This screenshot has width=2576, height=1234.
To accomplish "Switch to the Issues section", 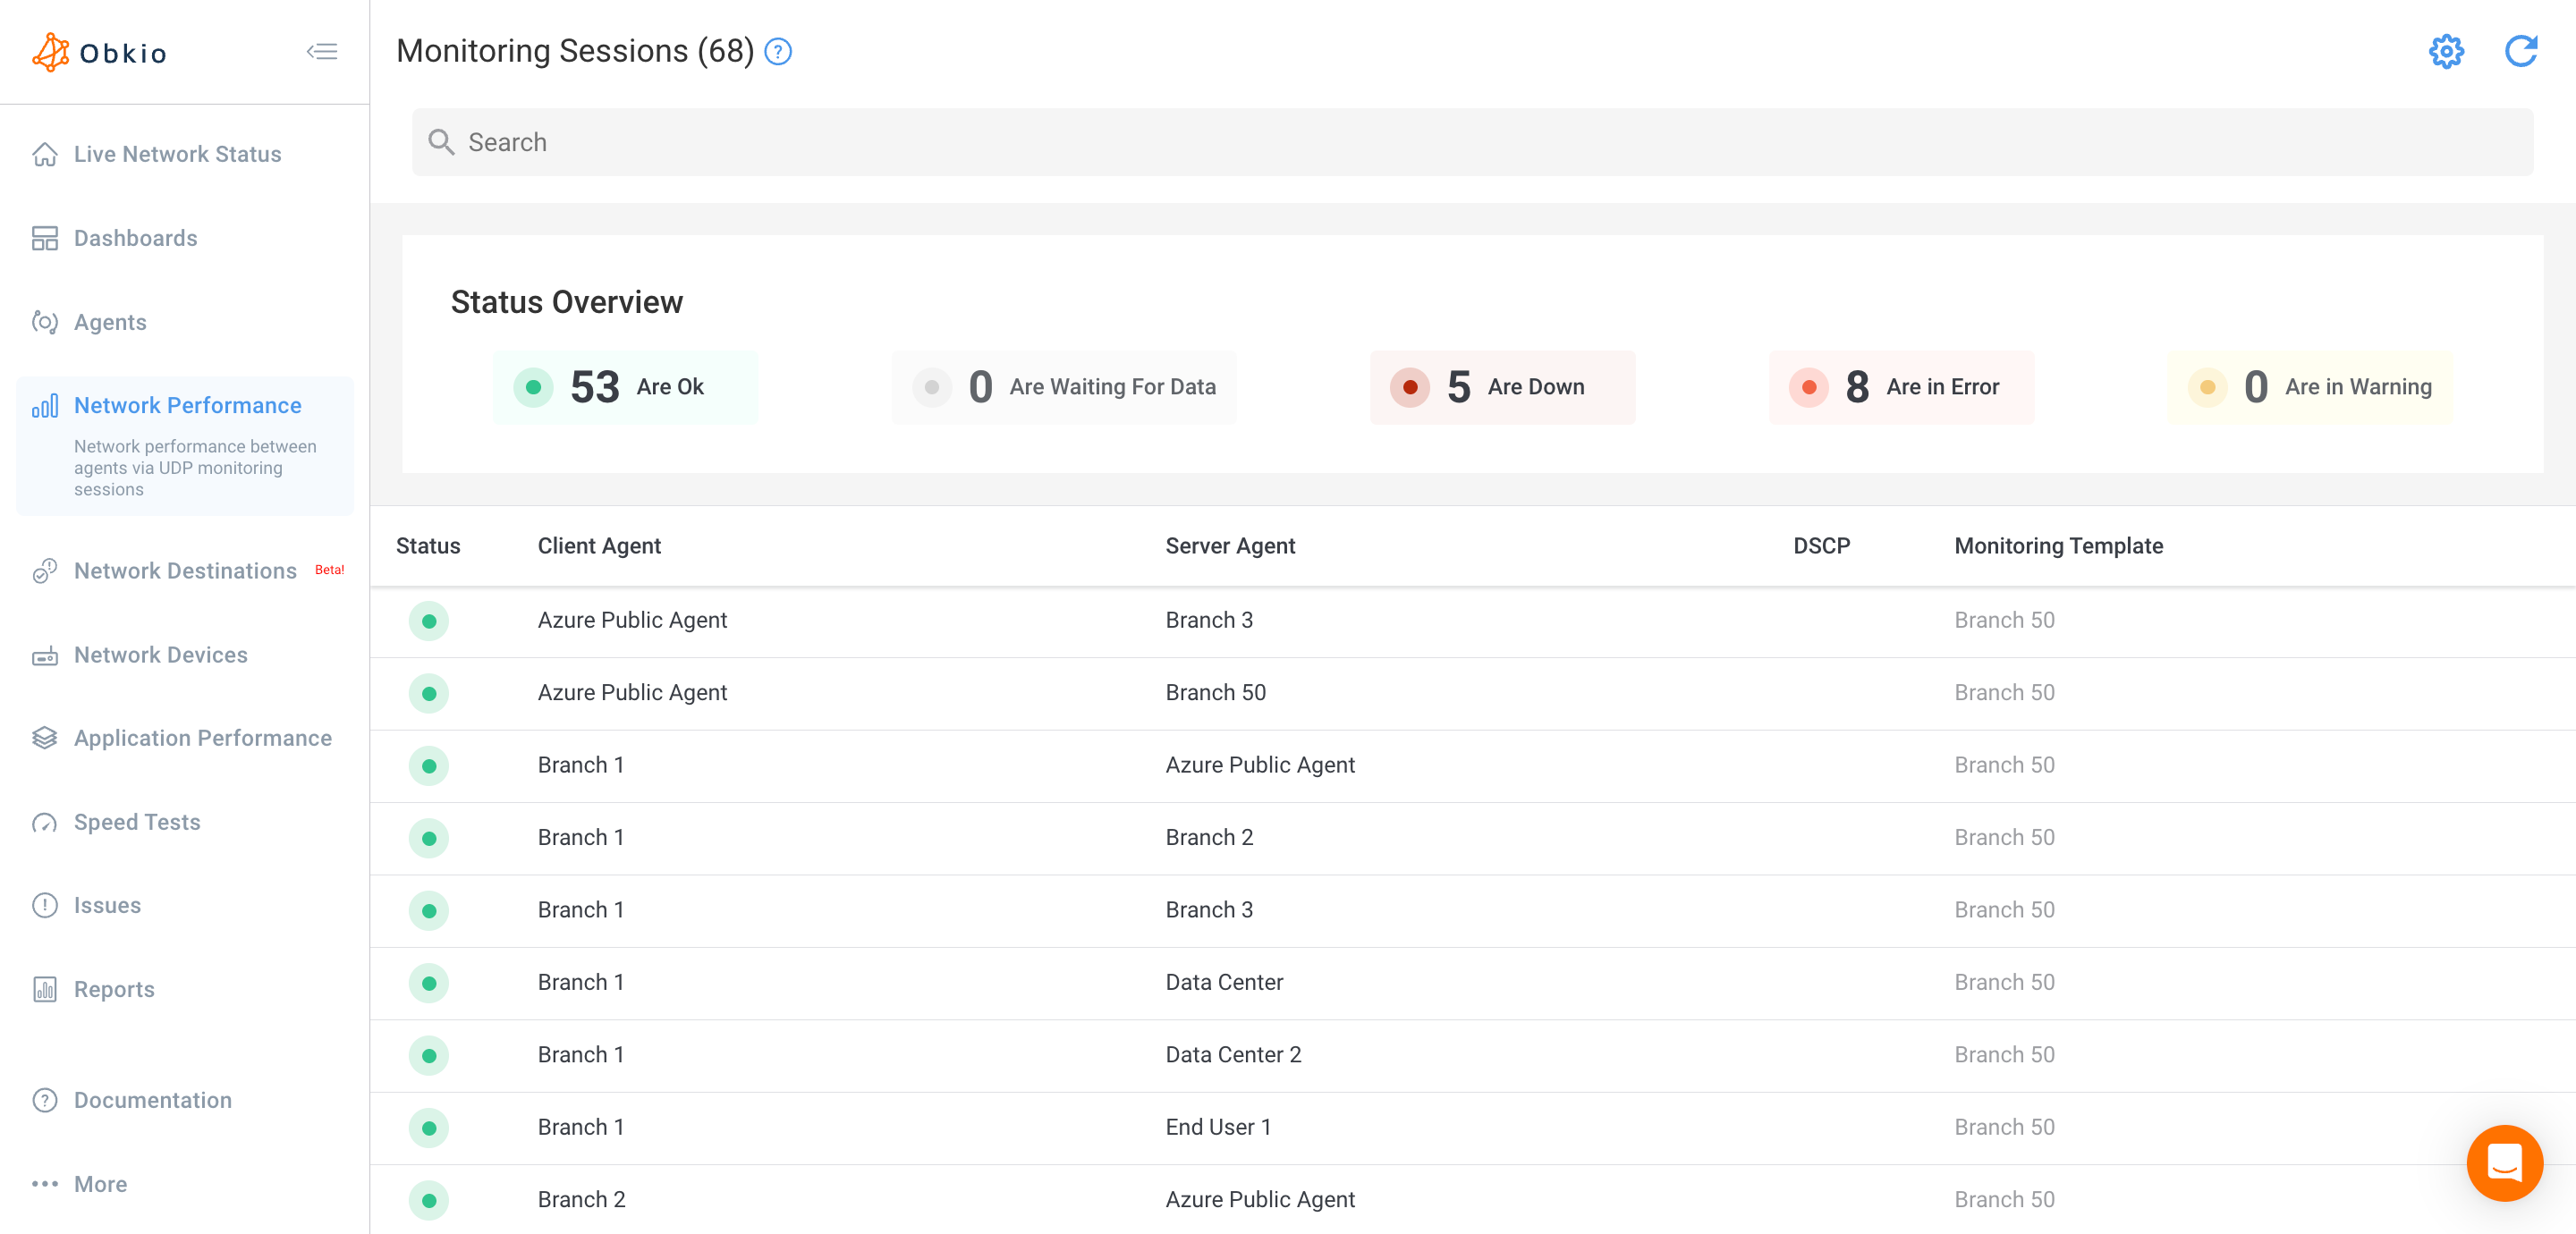I will 108,905.
